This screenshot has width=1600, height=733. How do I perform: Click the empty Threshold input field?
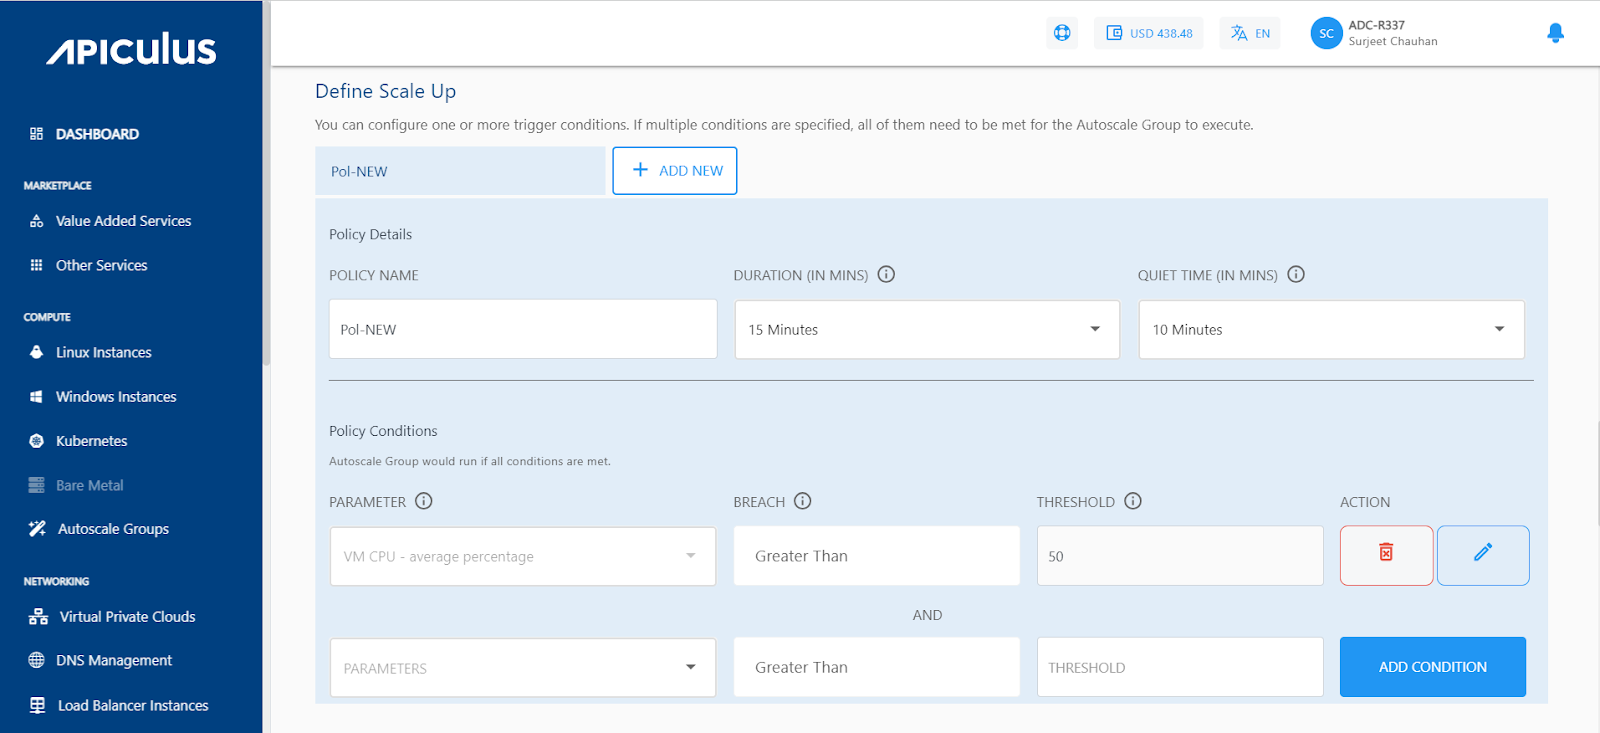[x=1180, y=667]
